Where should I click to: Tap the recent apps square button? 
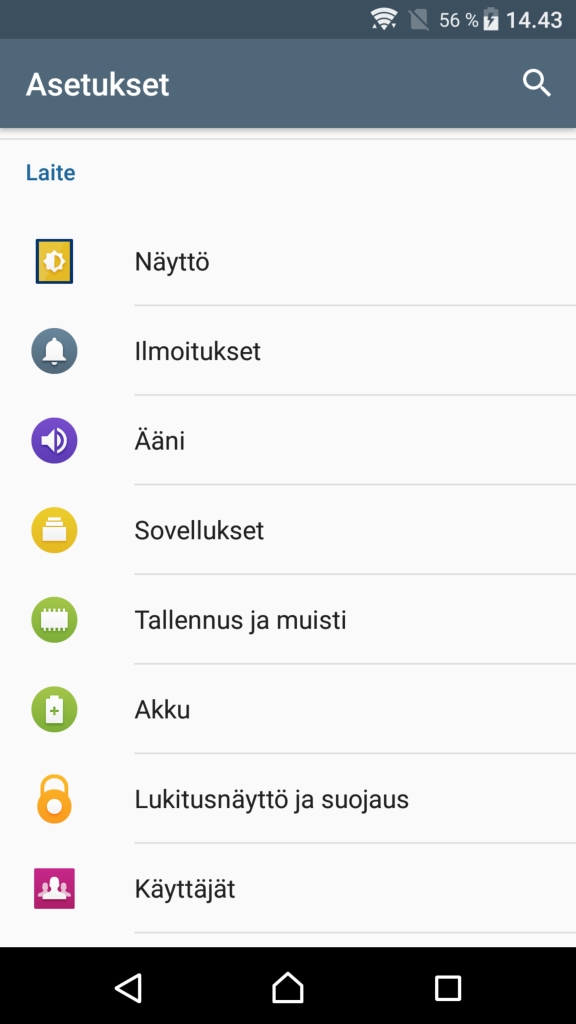[448, 988]
